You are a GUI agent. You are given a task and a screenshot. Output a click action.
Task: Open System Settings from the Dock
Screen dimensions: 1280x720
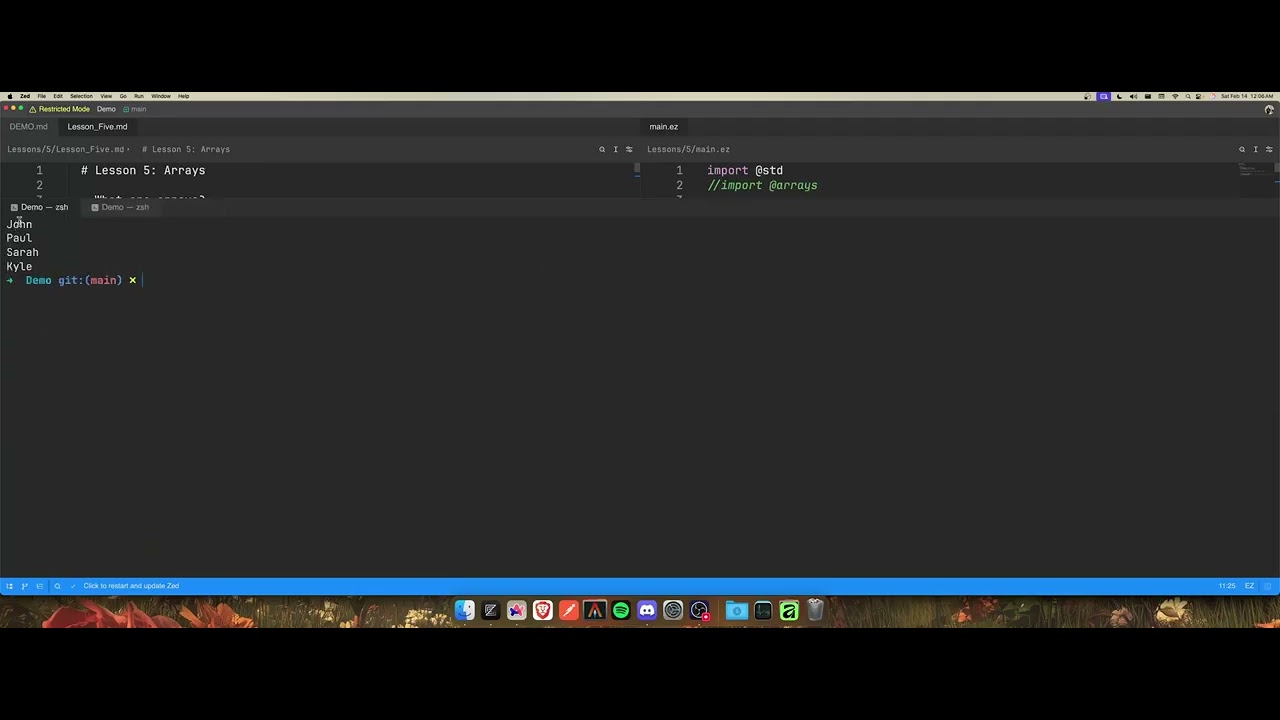point(673,610)
